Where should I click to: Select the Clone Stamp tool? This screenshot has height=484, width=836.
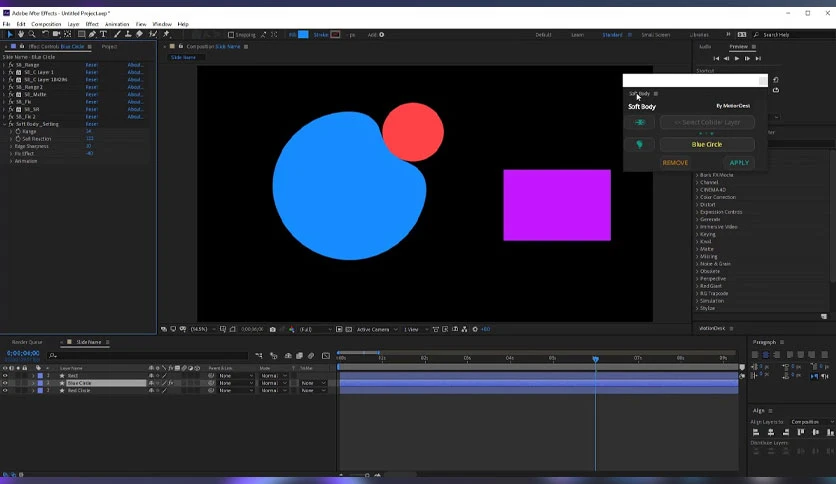(x=128, y=34)
